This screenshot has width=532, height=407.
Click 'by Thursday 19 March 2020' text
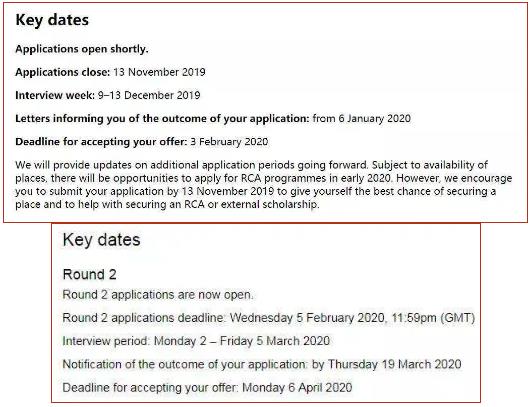pyautogui.click(x=386, y=365)
